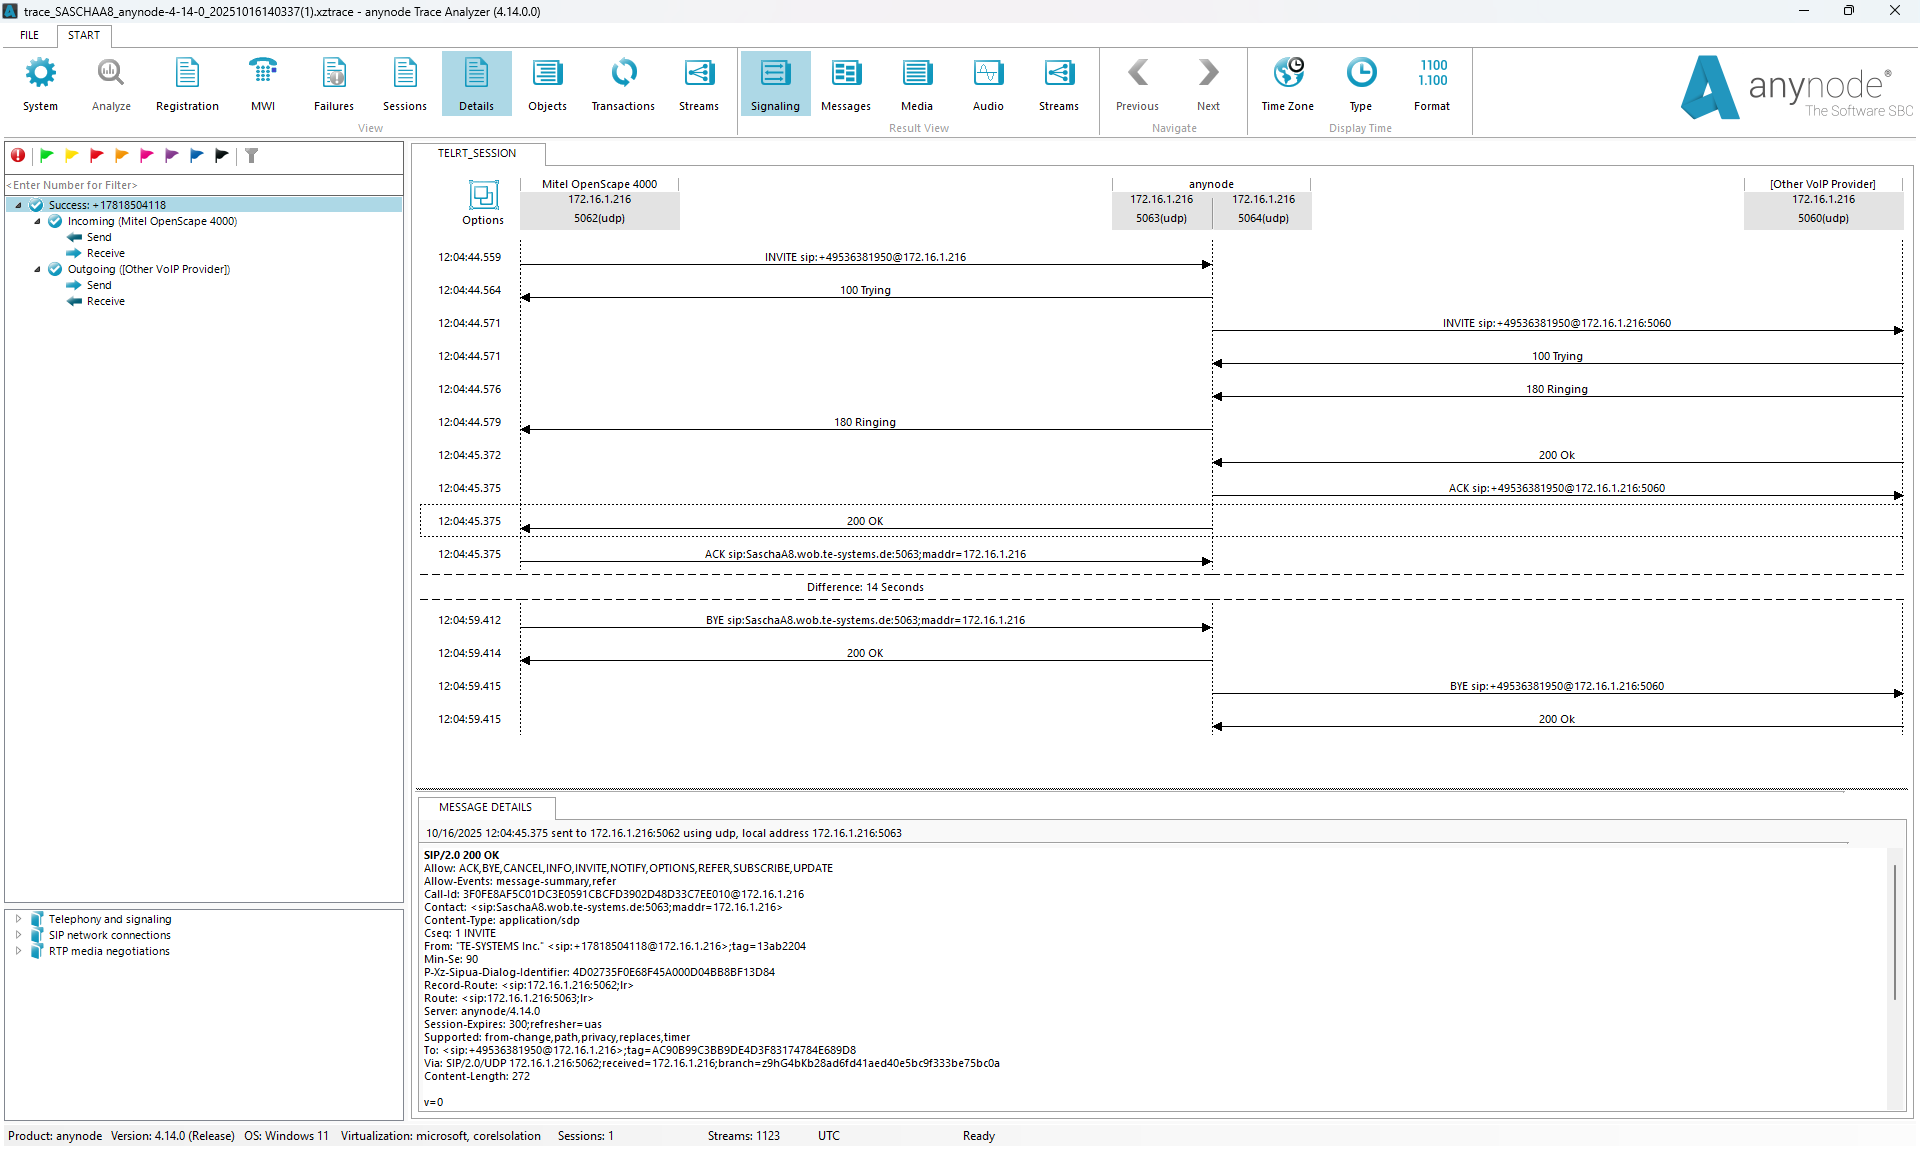This screenshot has height=1152, width=1920.
Task: Switch to the Messages result view
Action: coord(845,84)
